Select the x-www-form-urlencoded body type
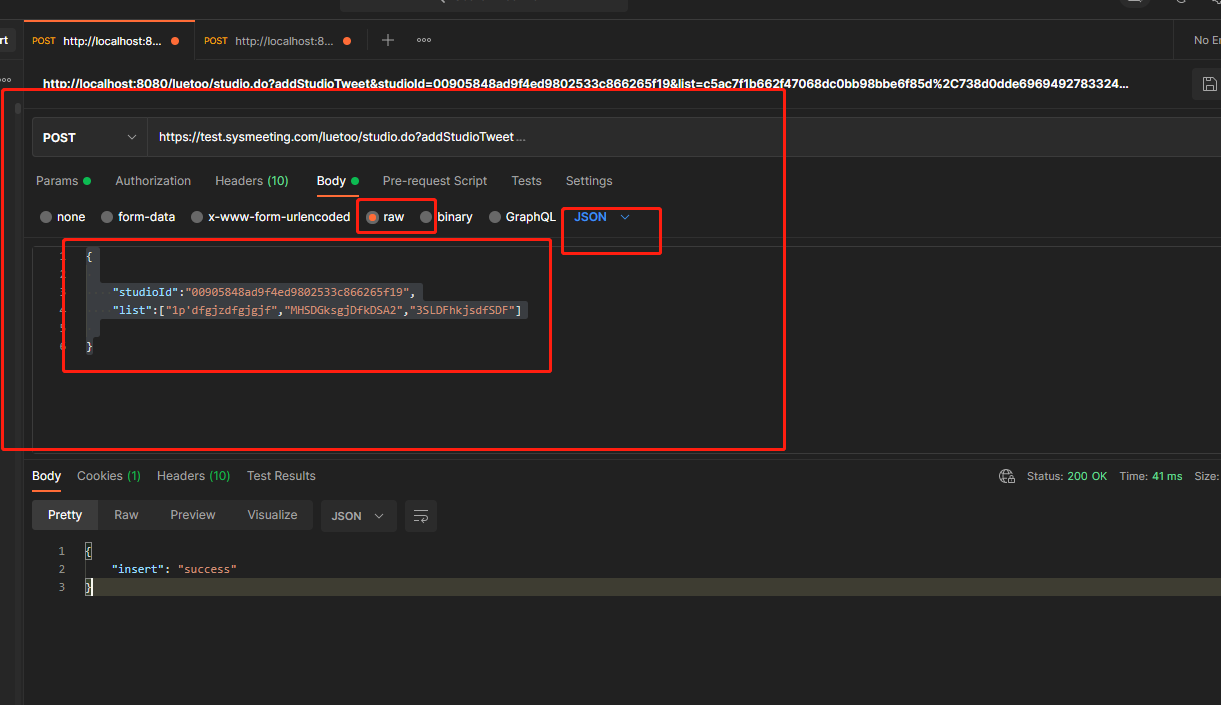 (x=271, y=217)
